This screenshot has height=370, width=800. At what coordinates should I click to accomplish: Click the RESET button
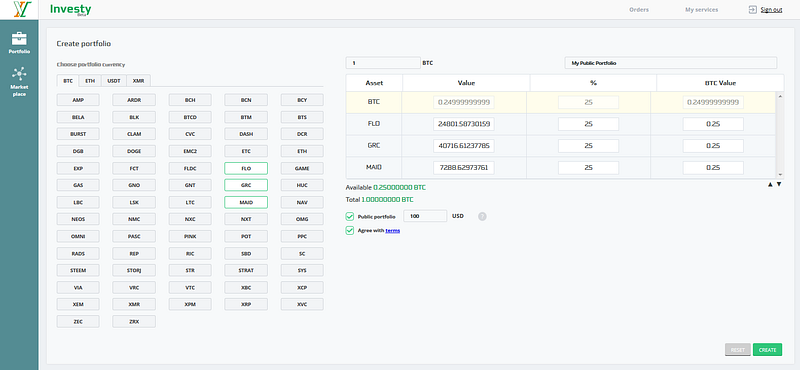pos(738,350)
